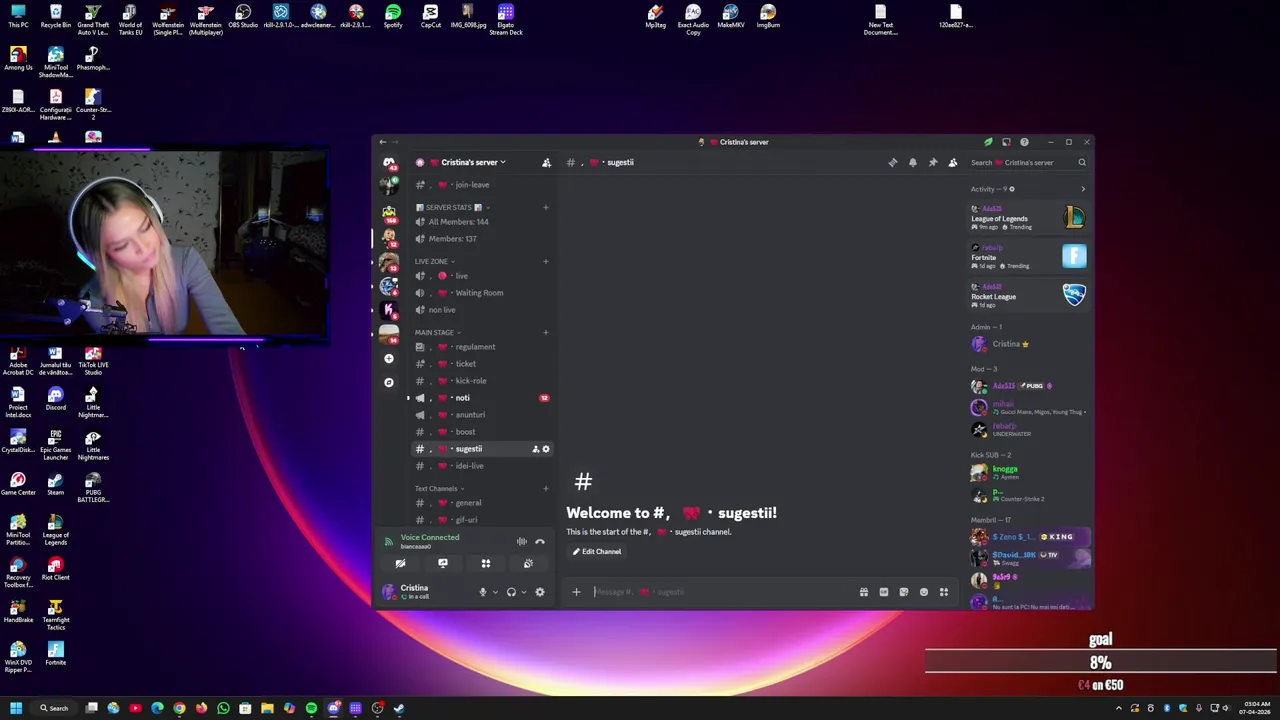Open the boost channel
Screen dimensions: 1280x720
coord(482,432)
